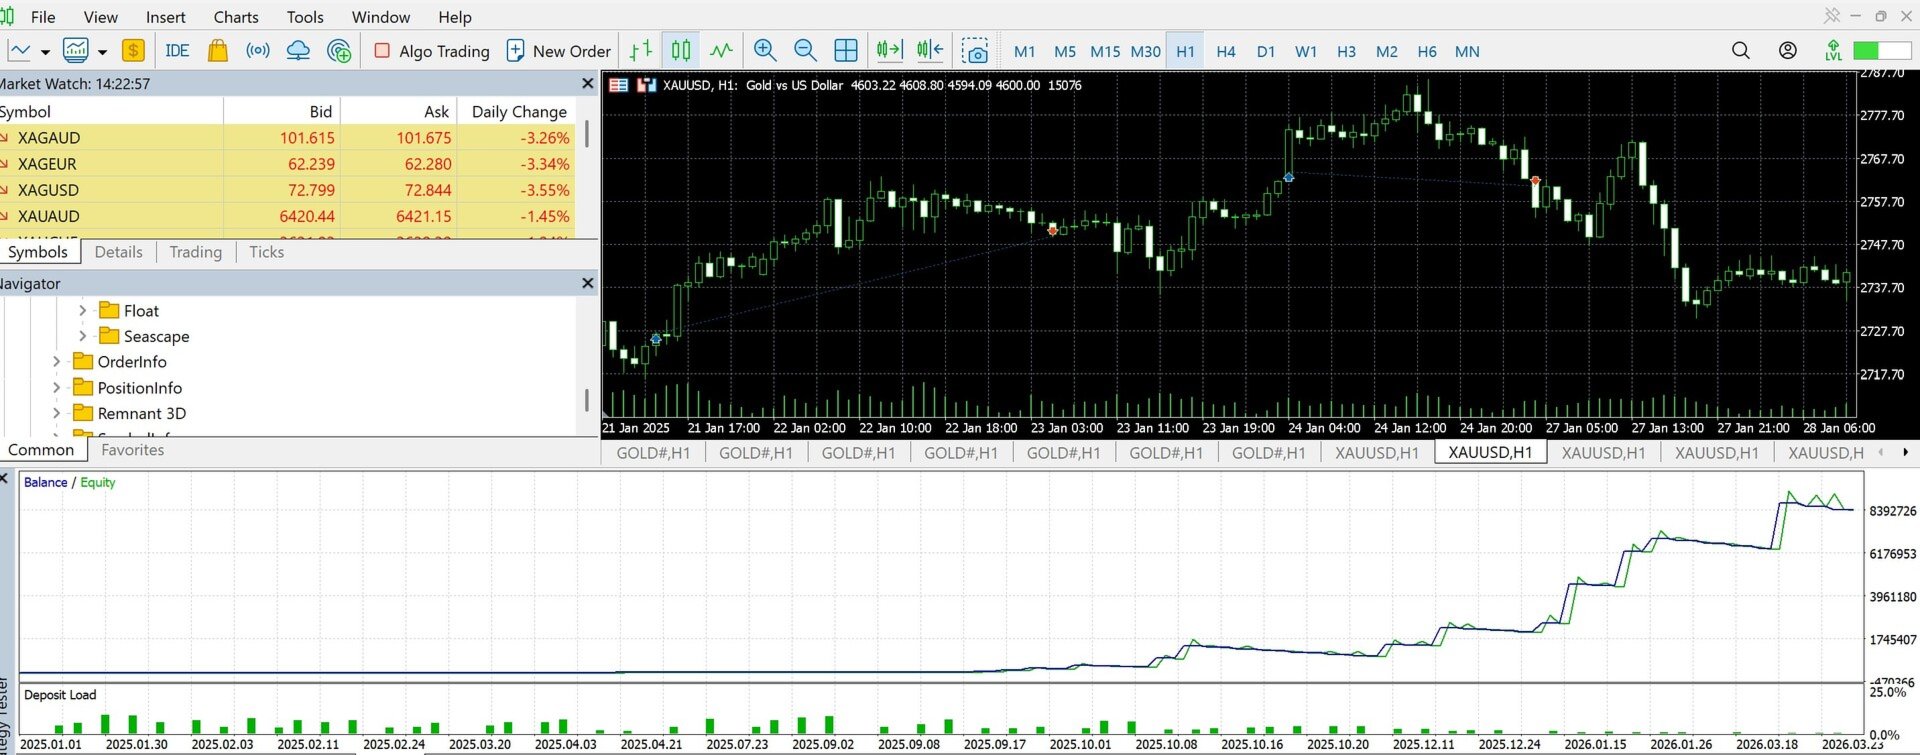1920x755 pixels.
Task: Open the Market shopping bag icon
Action: tap(217, 50)
